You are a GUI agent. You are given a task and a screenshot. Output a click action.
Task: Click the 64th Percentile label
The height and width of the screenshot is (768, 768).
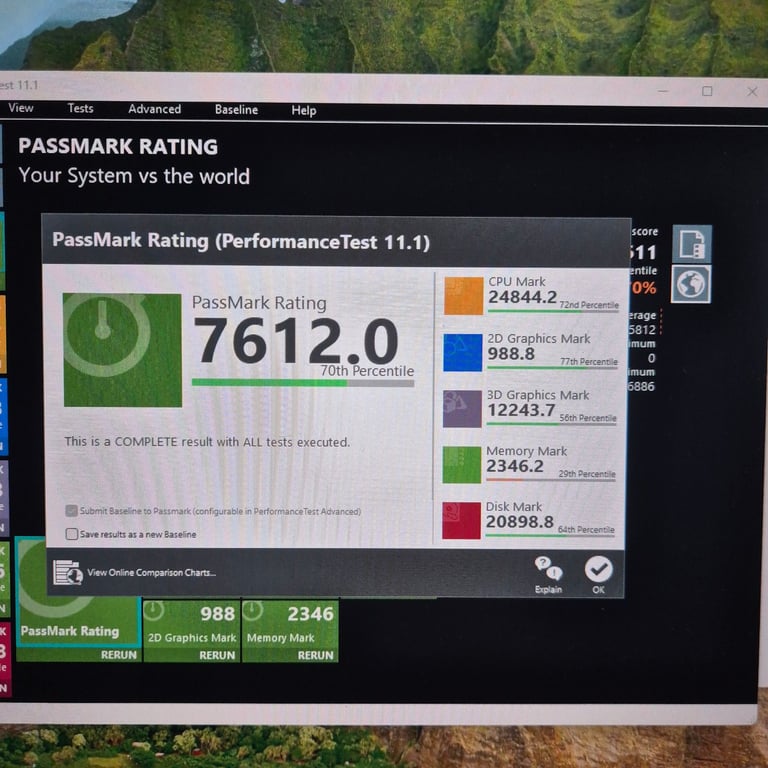point(586,529)
